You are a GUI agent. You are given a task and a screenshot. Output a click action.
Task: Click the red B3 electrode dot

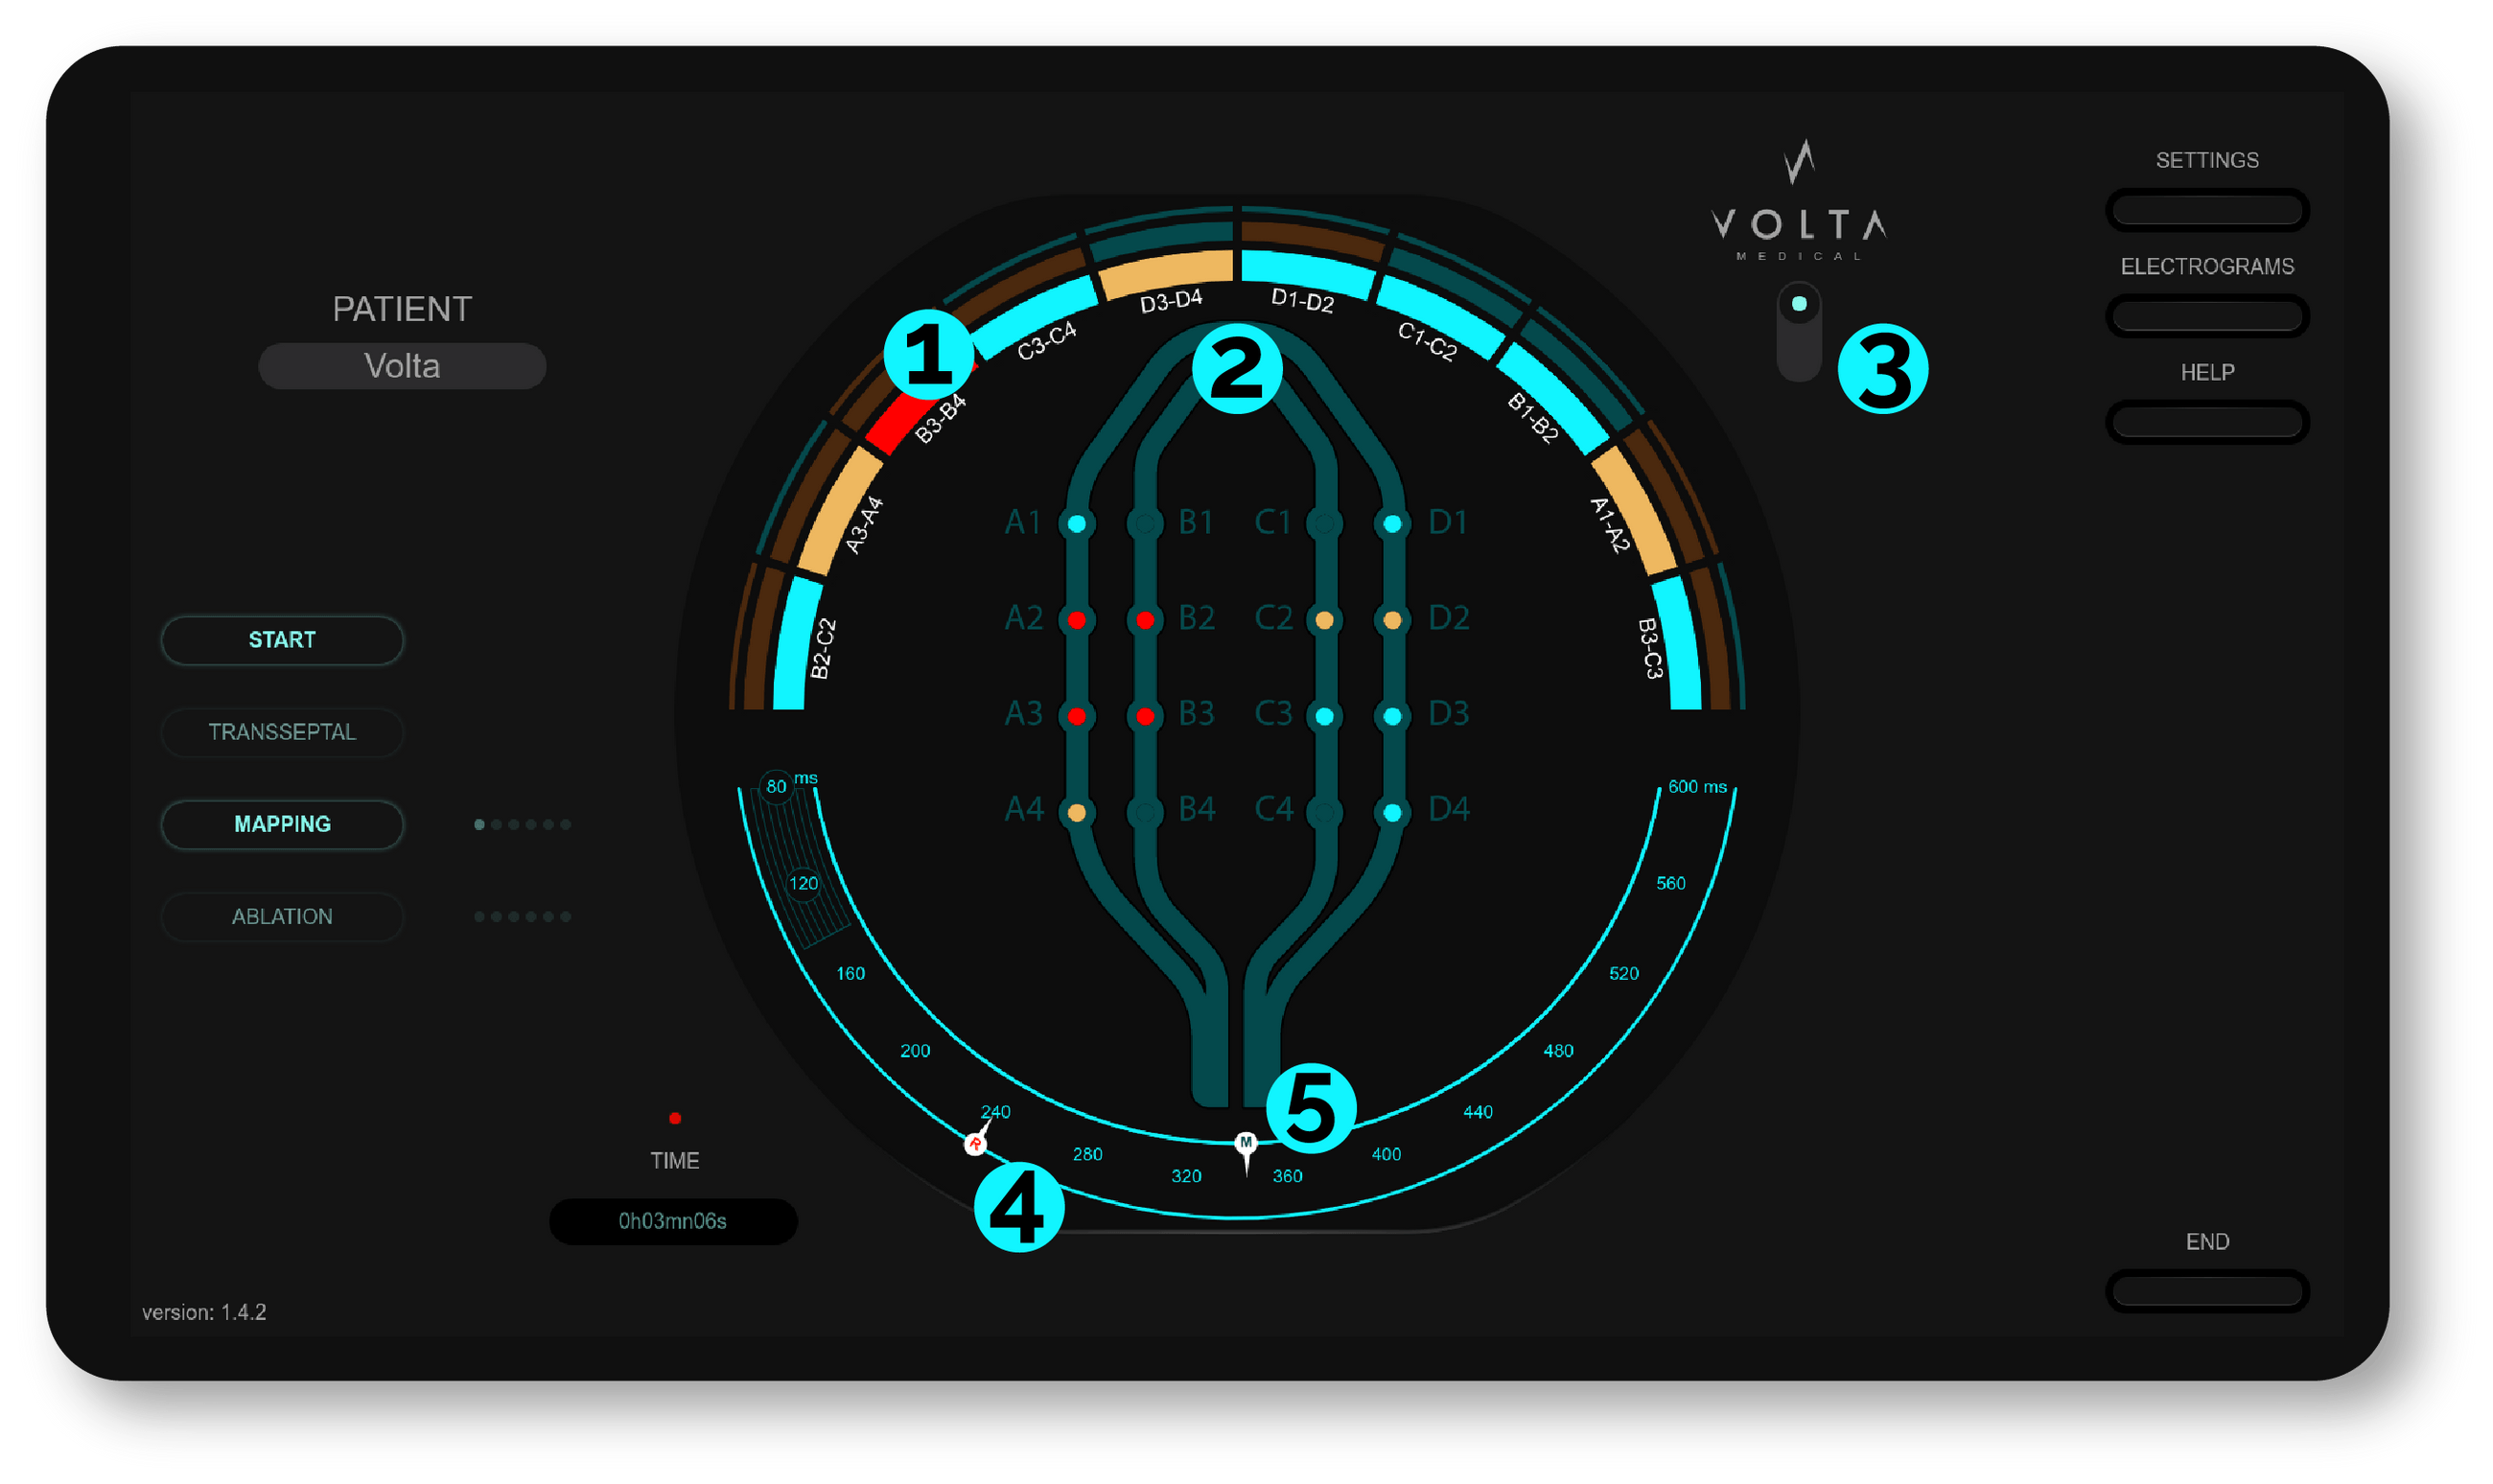click(x=1145, y=716)
